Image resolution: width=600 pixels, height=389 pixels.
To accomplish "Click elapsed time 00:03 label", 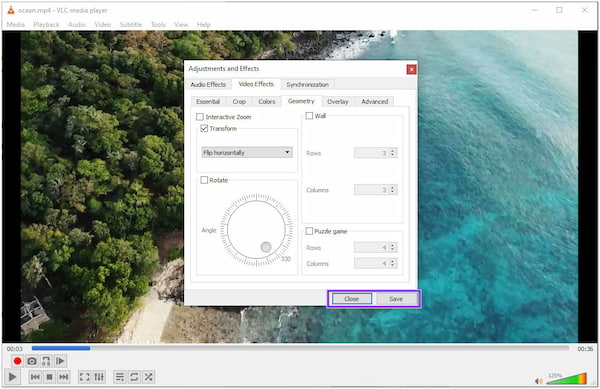I will coord(15,348).
